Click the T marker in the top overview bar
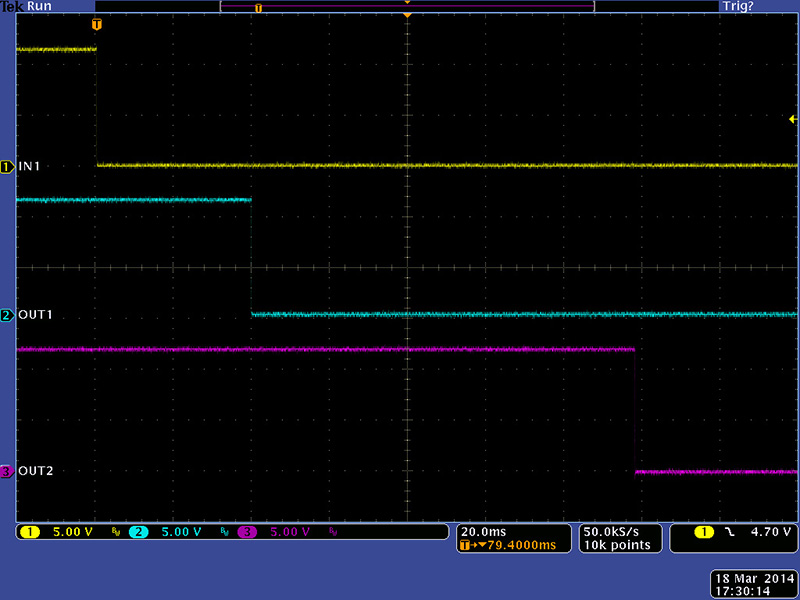The width and height of the screenshot is (800, 600). 258,7
